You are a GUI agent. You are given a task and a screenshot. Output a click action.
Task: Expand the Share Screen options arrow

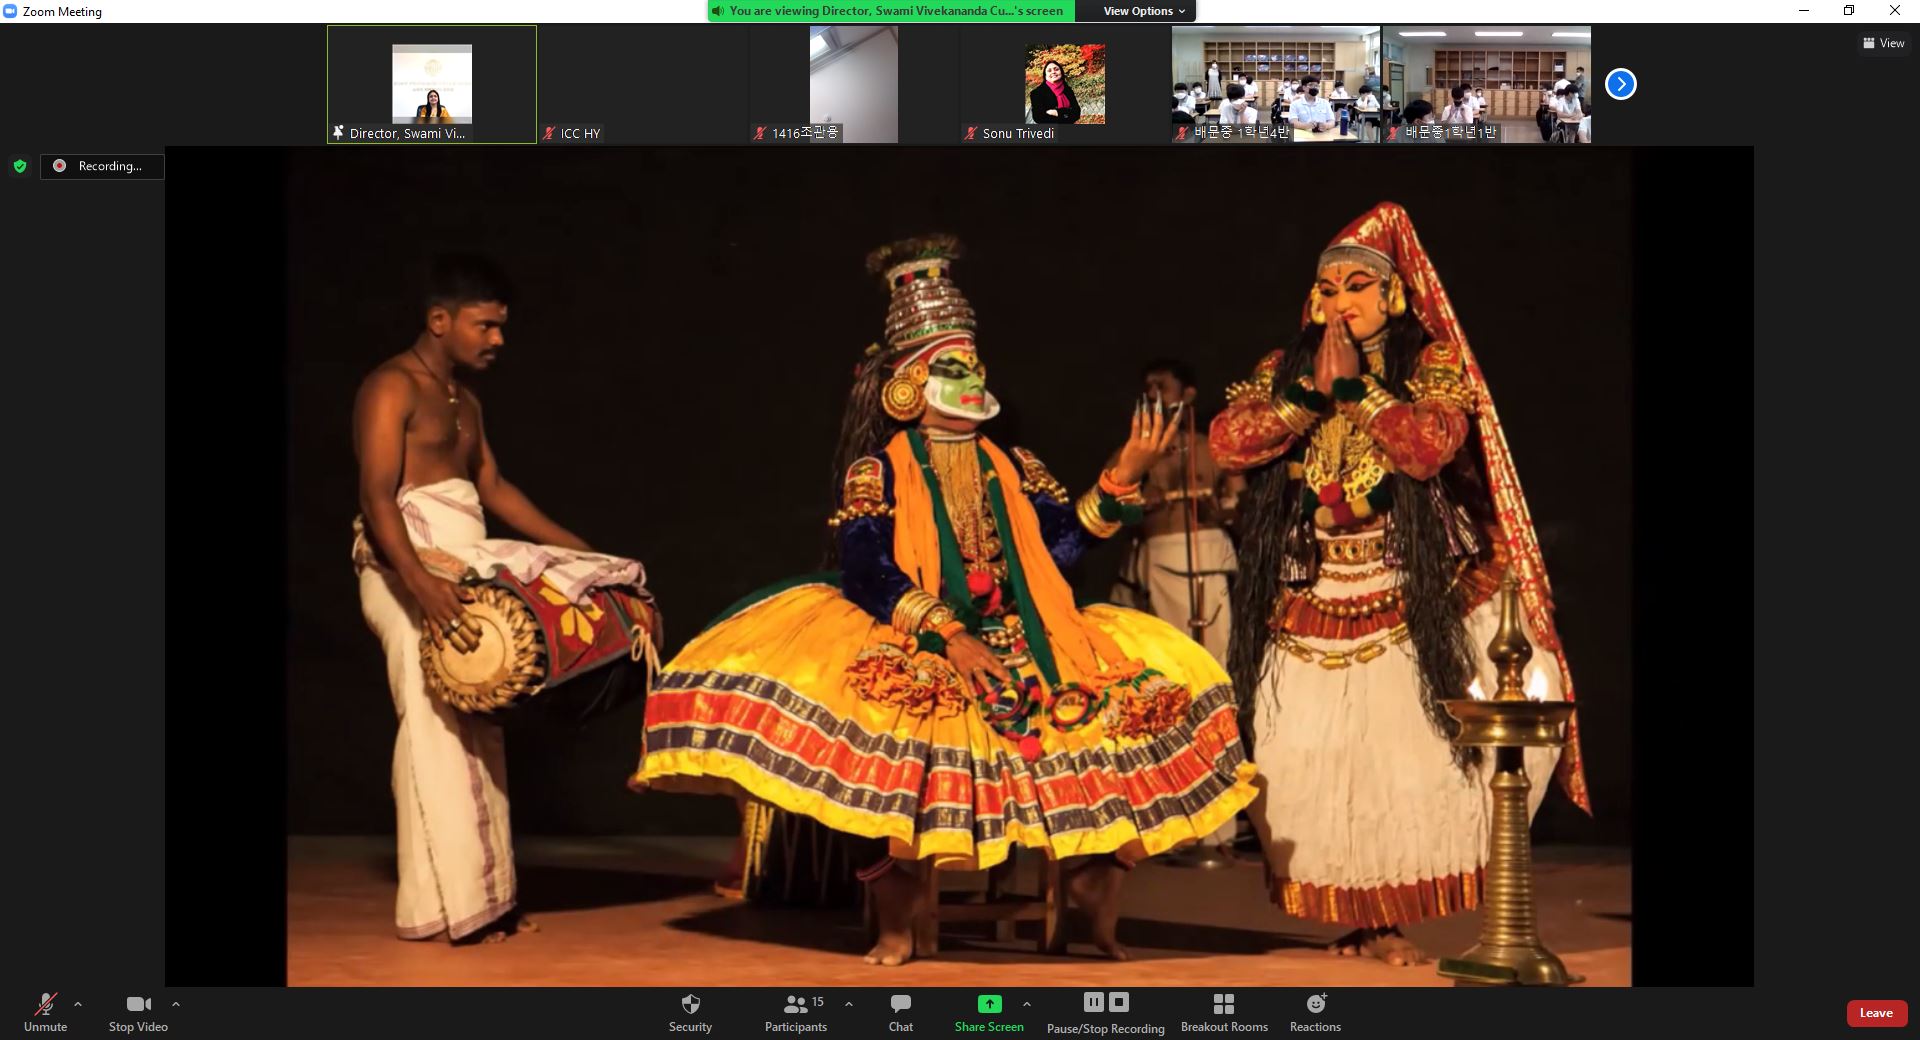pos(1026,1004)
